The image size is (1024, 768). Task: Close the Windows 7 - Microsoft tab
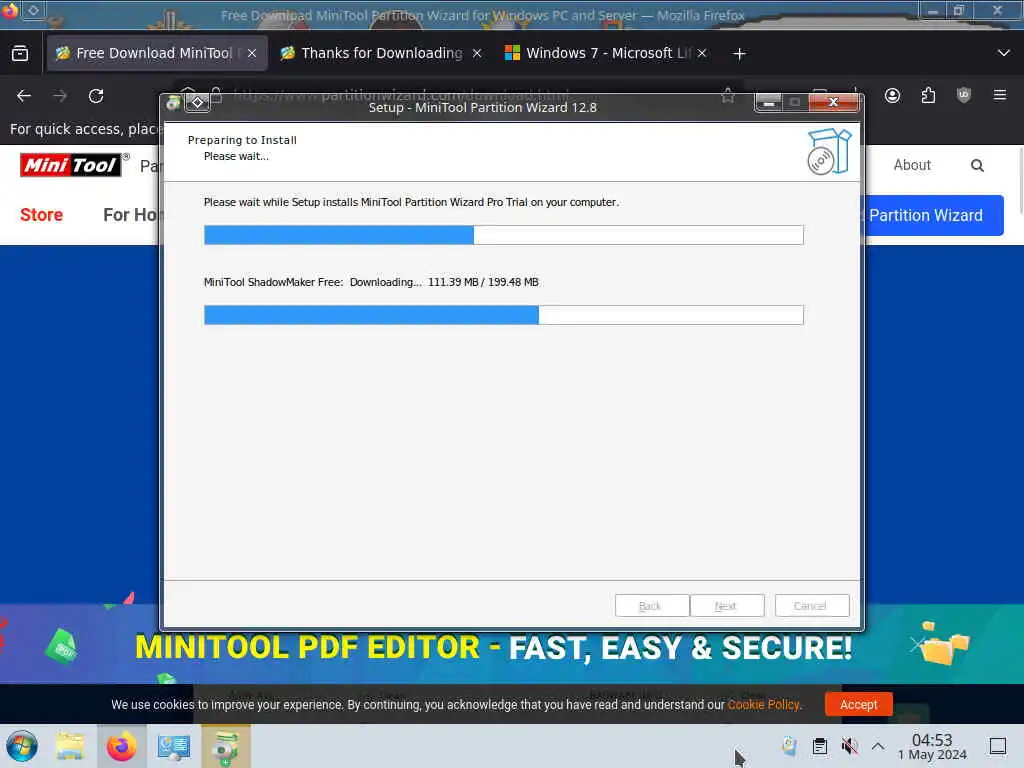(701, 54)
